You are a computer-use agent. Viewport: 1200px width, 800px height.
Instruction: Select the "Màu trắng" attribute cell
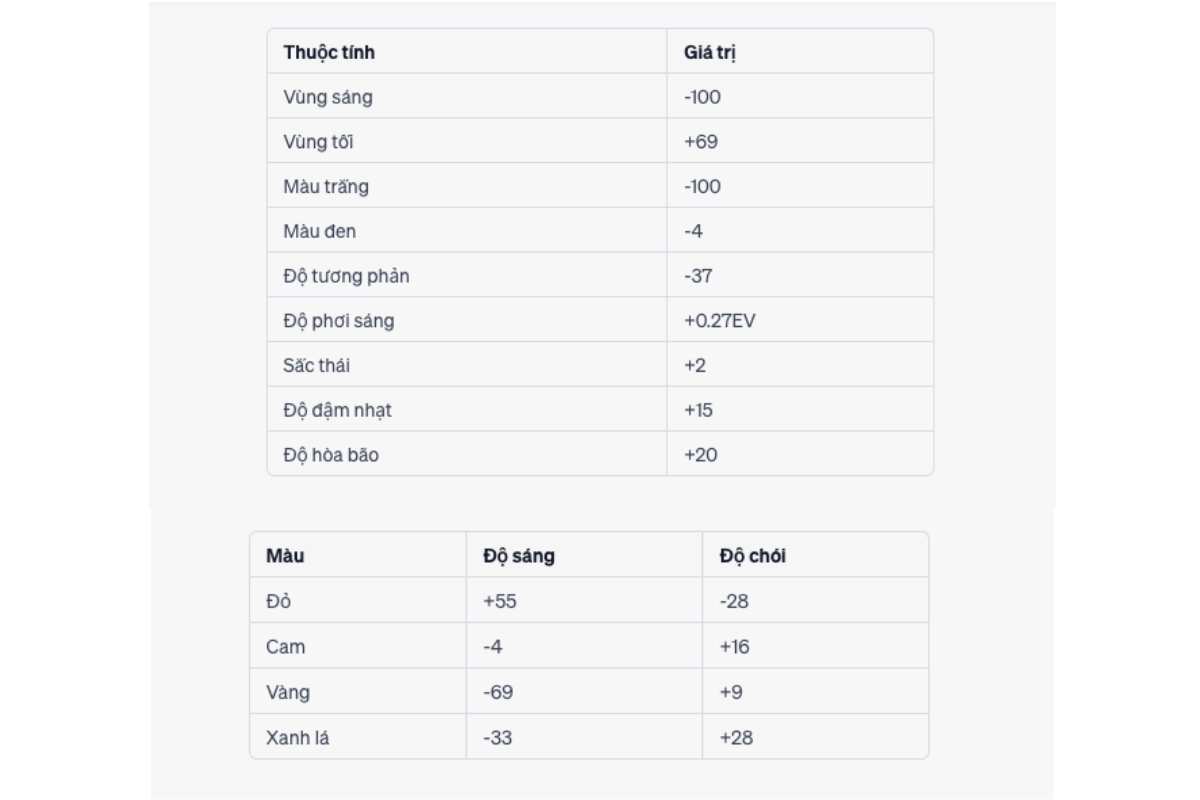click(327, 187)
